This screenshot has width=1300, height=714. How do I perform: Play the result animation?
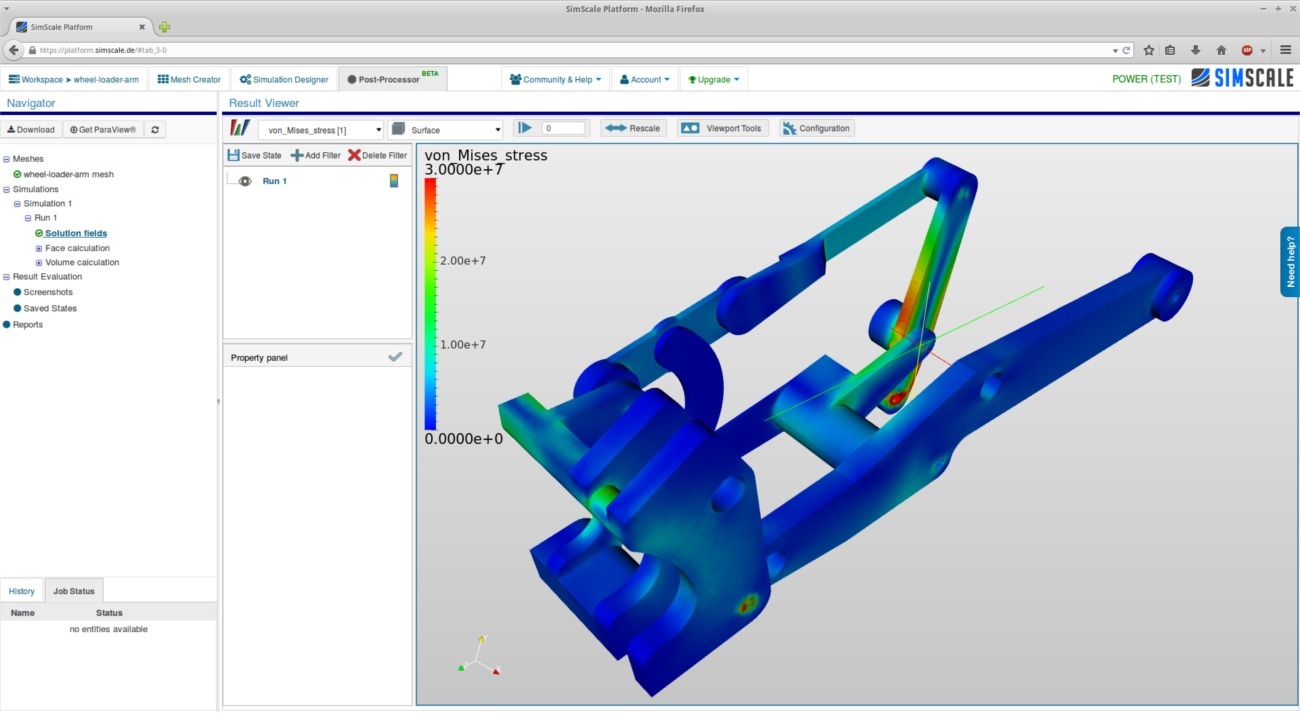(525, 128)
